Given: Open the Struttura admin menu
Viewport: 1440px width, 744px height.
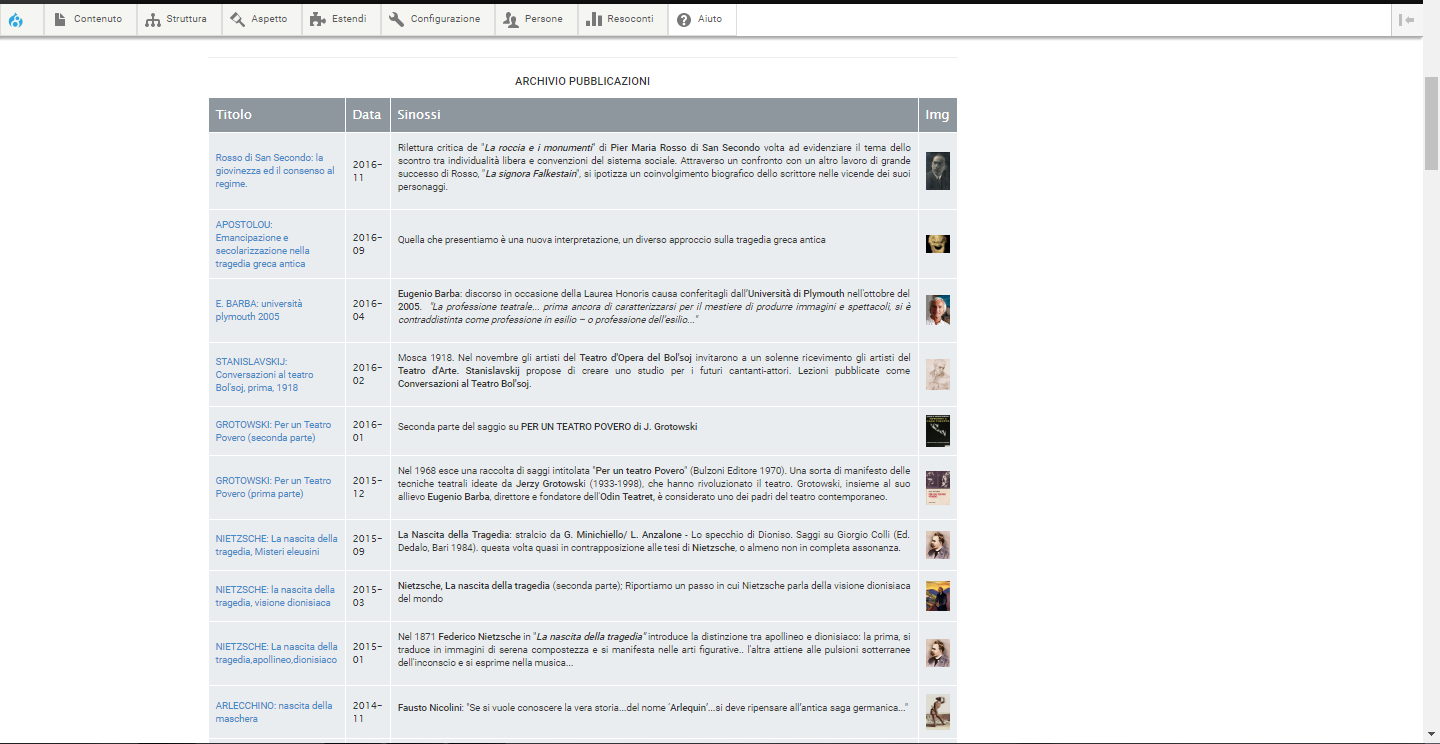Looking at the screenshot, I should (176, 19).
